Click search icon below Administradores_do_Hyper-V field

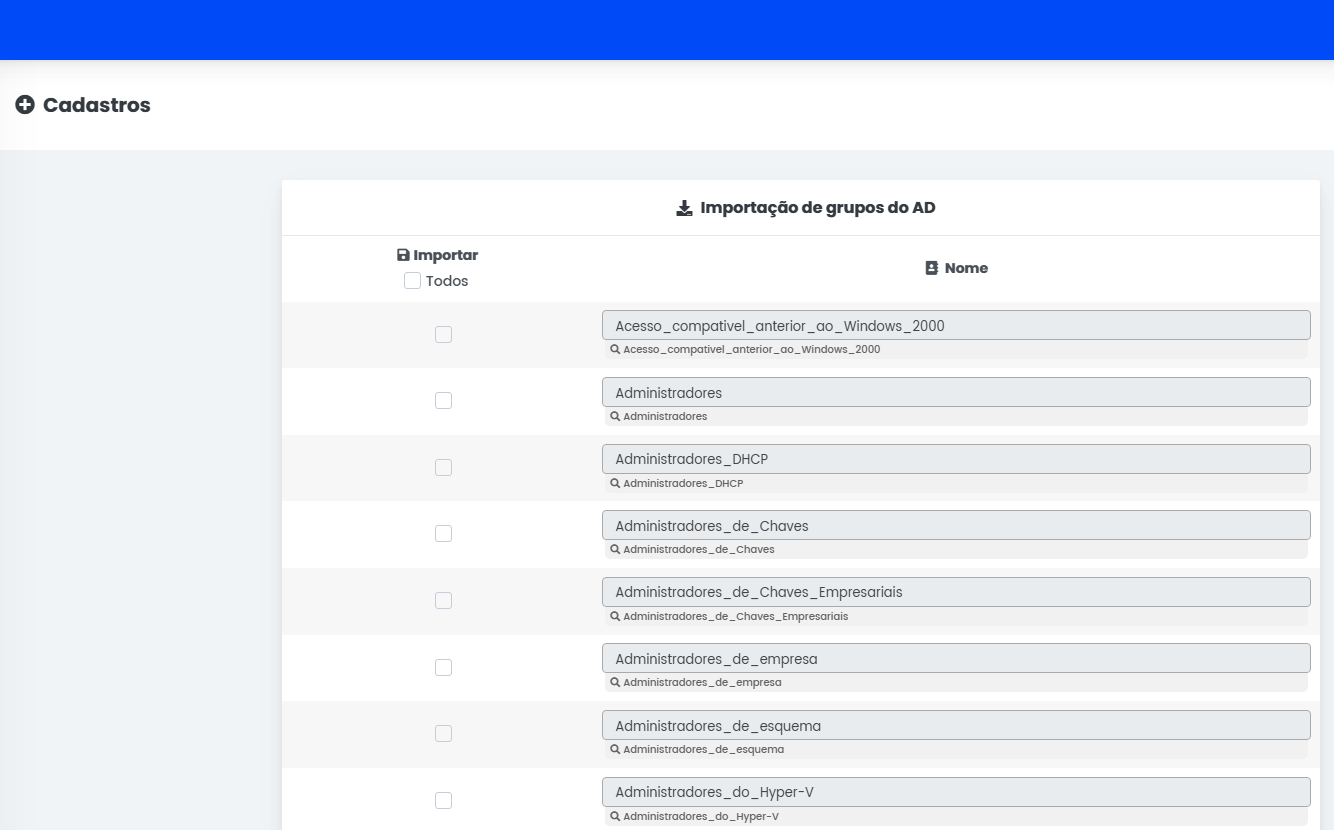pos(615,816)
